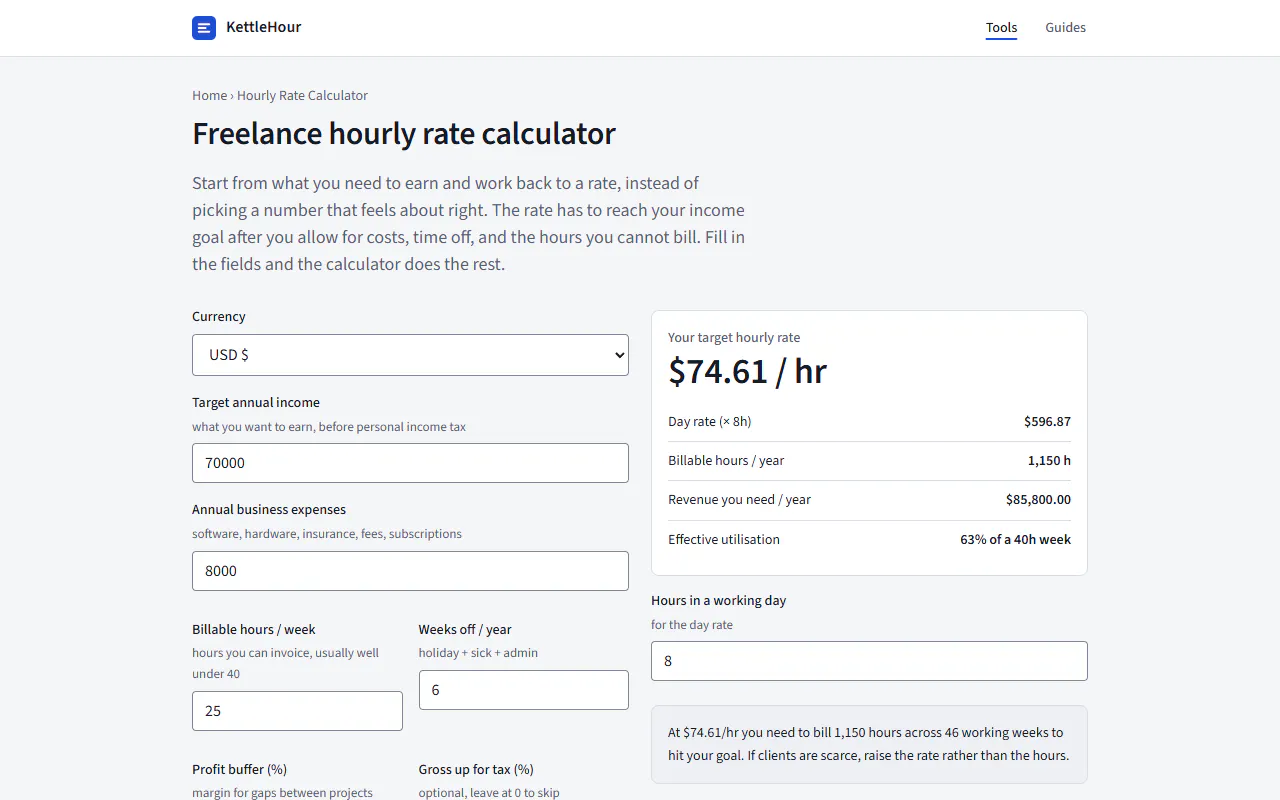Open the Currency dropdown
Image resolution: width=1280 pixels, height=800 pixels.
(x=410, y=355)
